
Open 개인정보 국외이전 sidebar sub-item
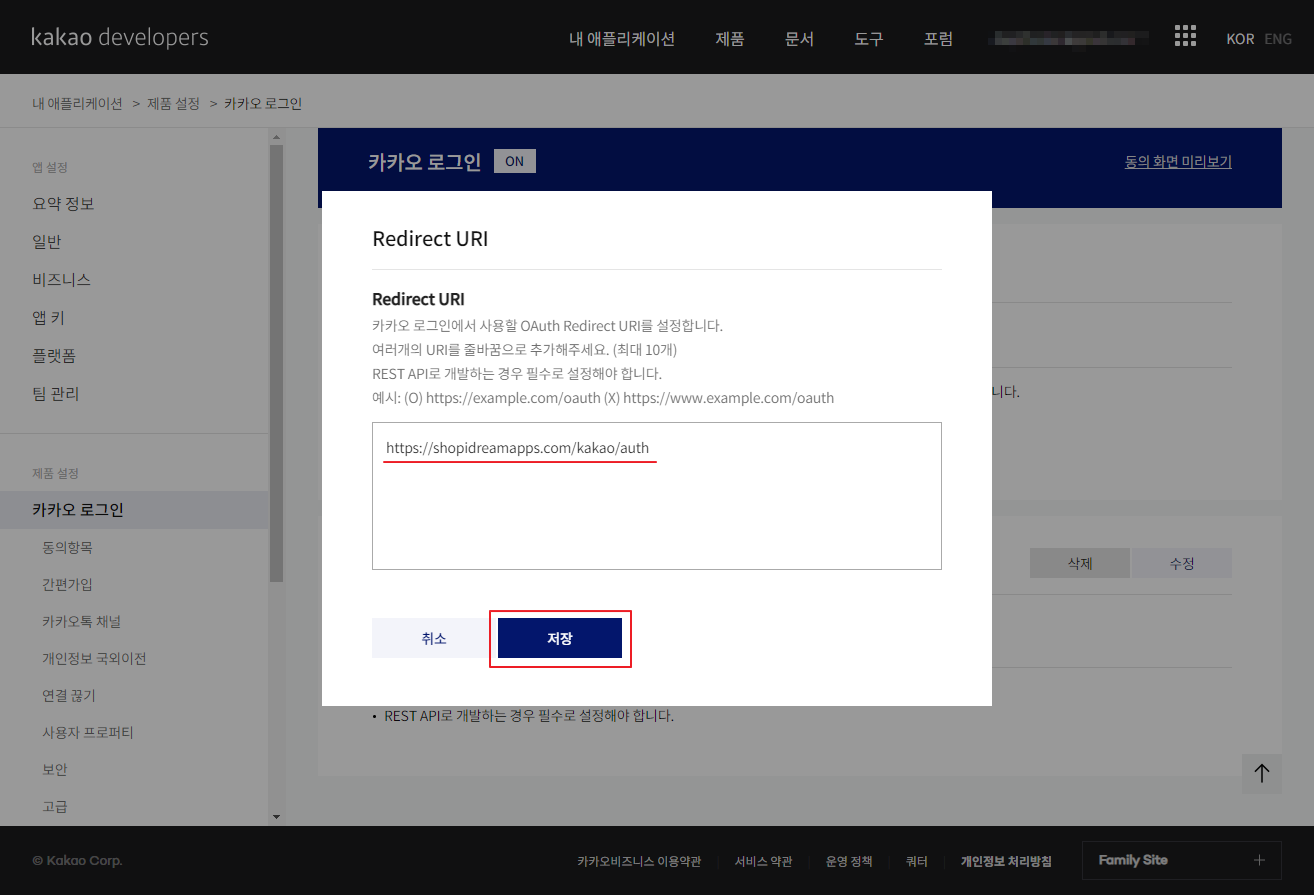coord(94,659)
